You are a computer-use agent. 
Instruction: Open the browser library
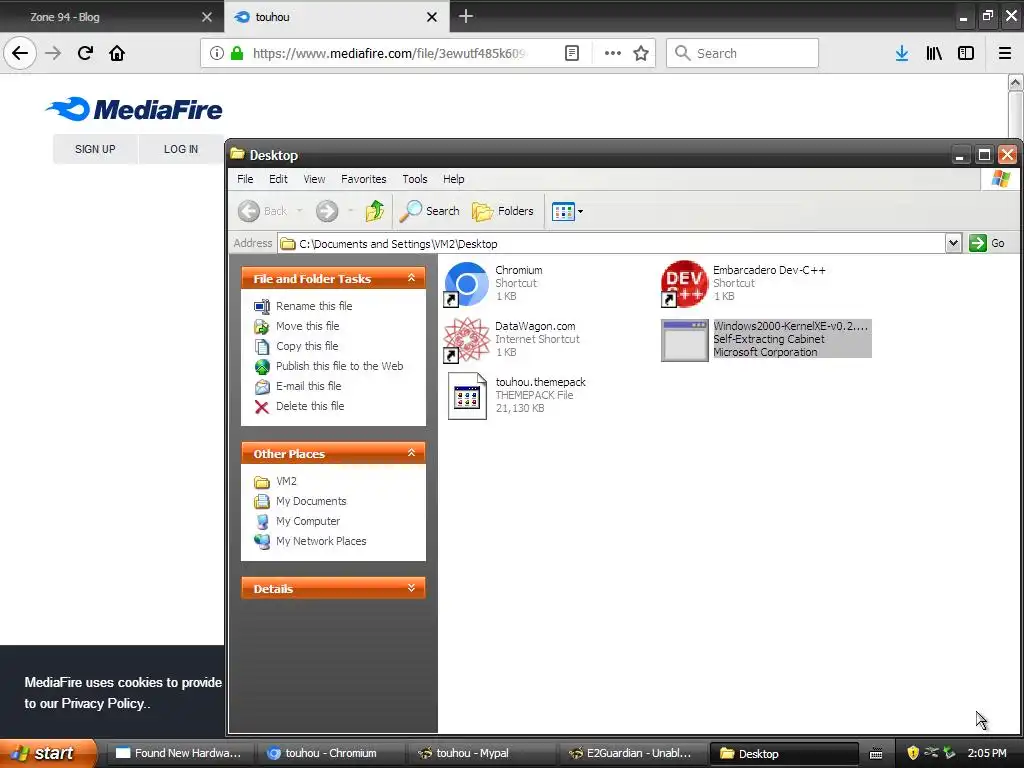pyautogui.click(x=934, y=53)
